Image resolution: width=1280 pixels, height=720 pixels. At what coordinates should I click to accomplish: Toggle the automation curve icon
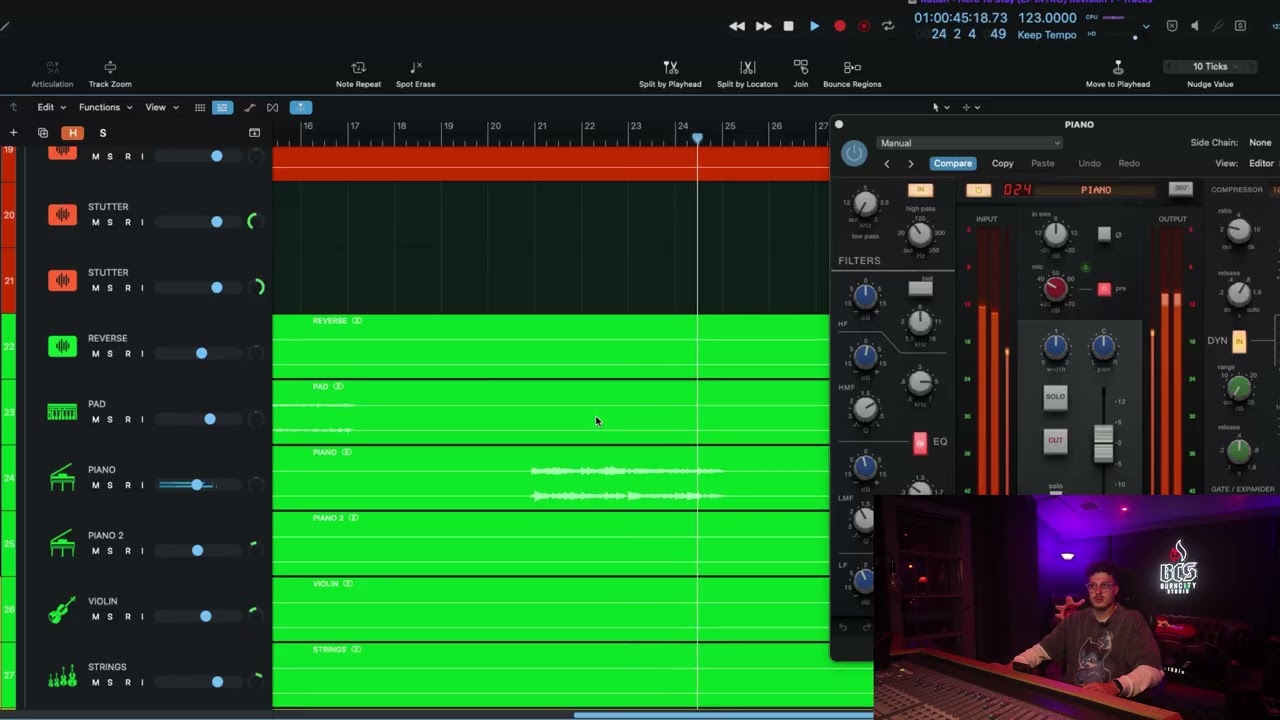point(249,107)
